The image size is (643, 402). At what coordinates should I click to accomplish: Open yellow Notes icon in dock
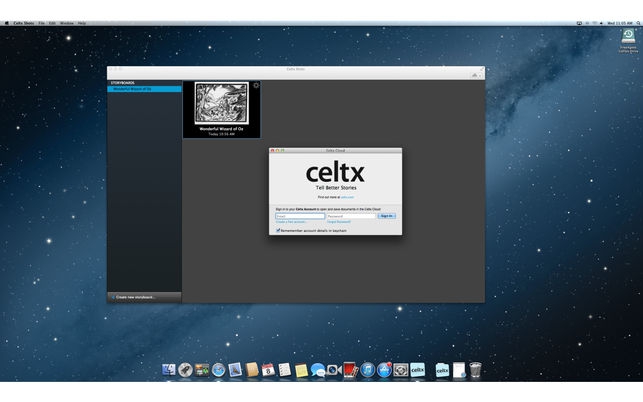pos(301,370)
